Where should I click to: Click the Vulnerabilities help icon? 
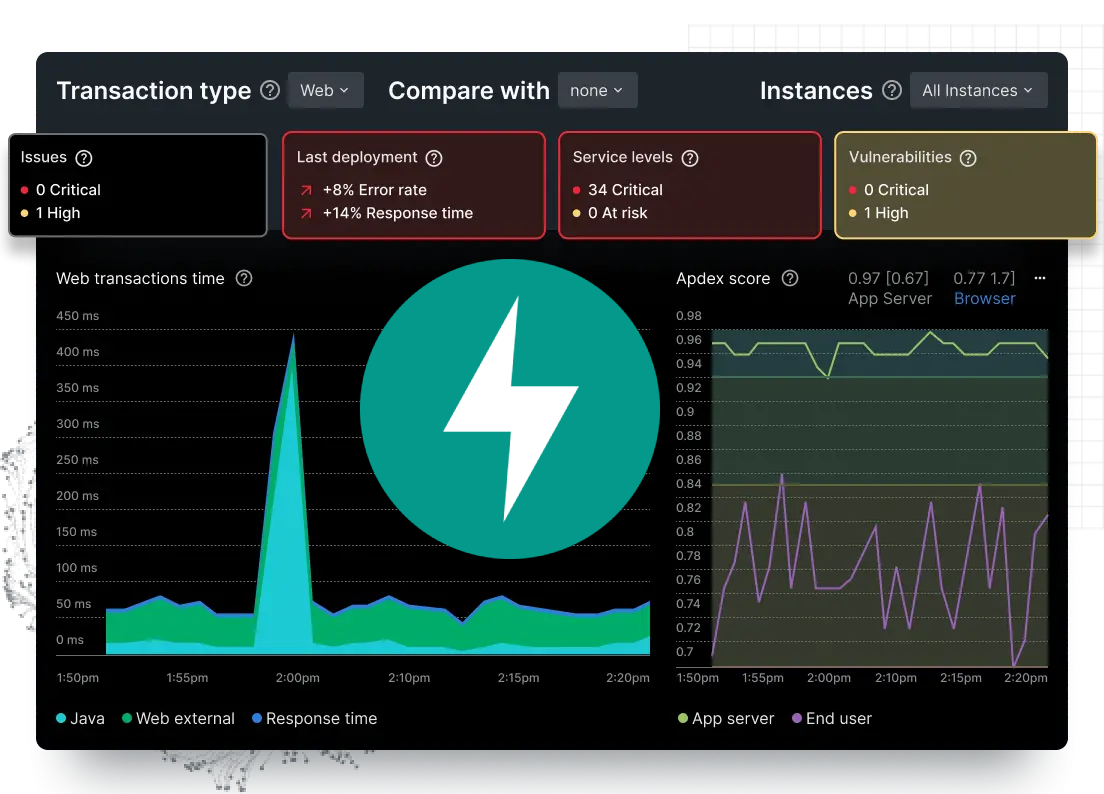968,157
